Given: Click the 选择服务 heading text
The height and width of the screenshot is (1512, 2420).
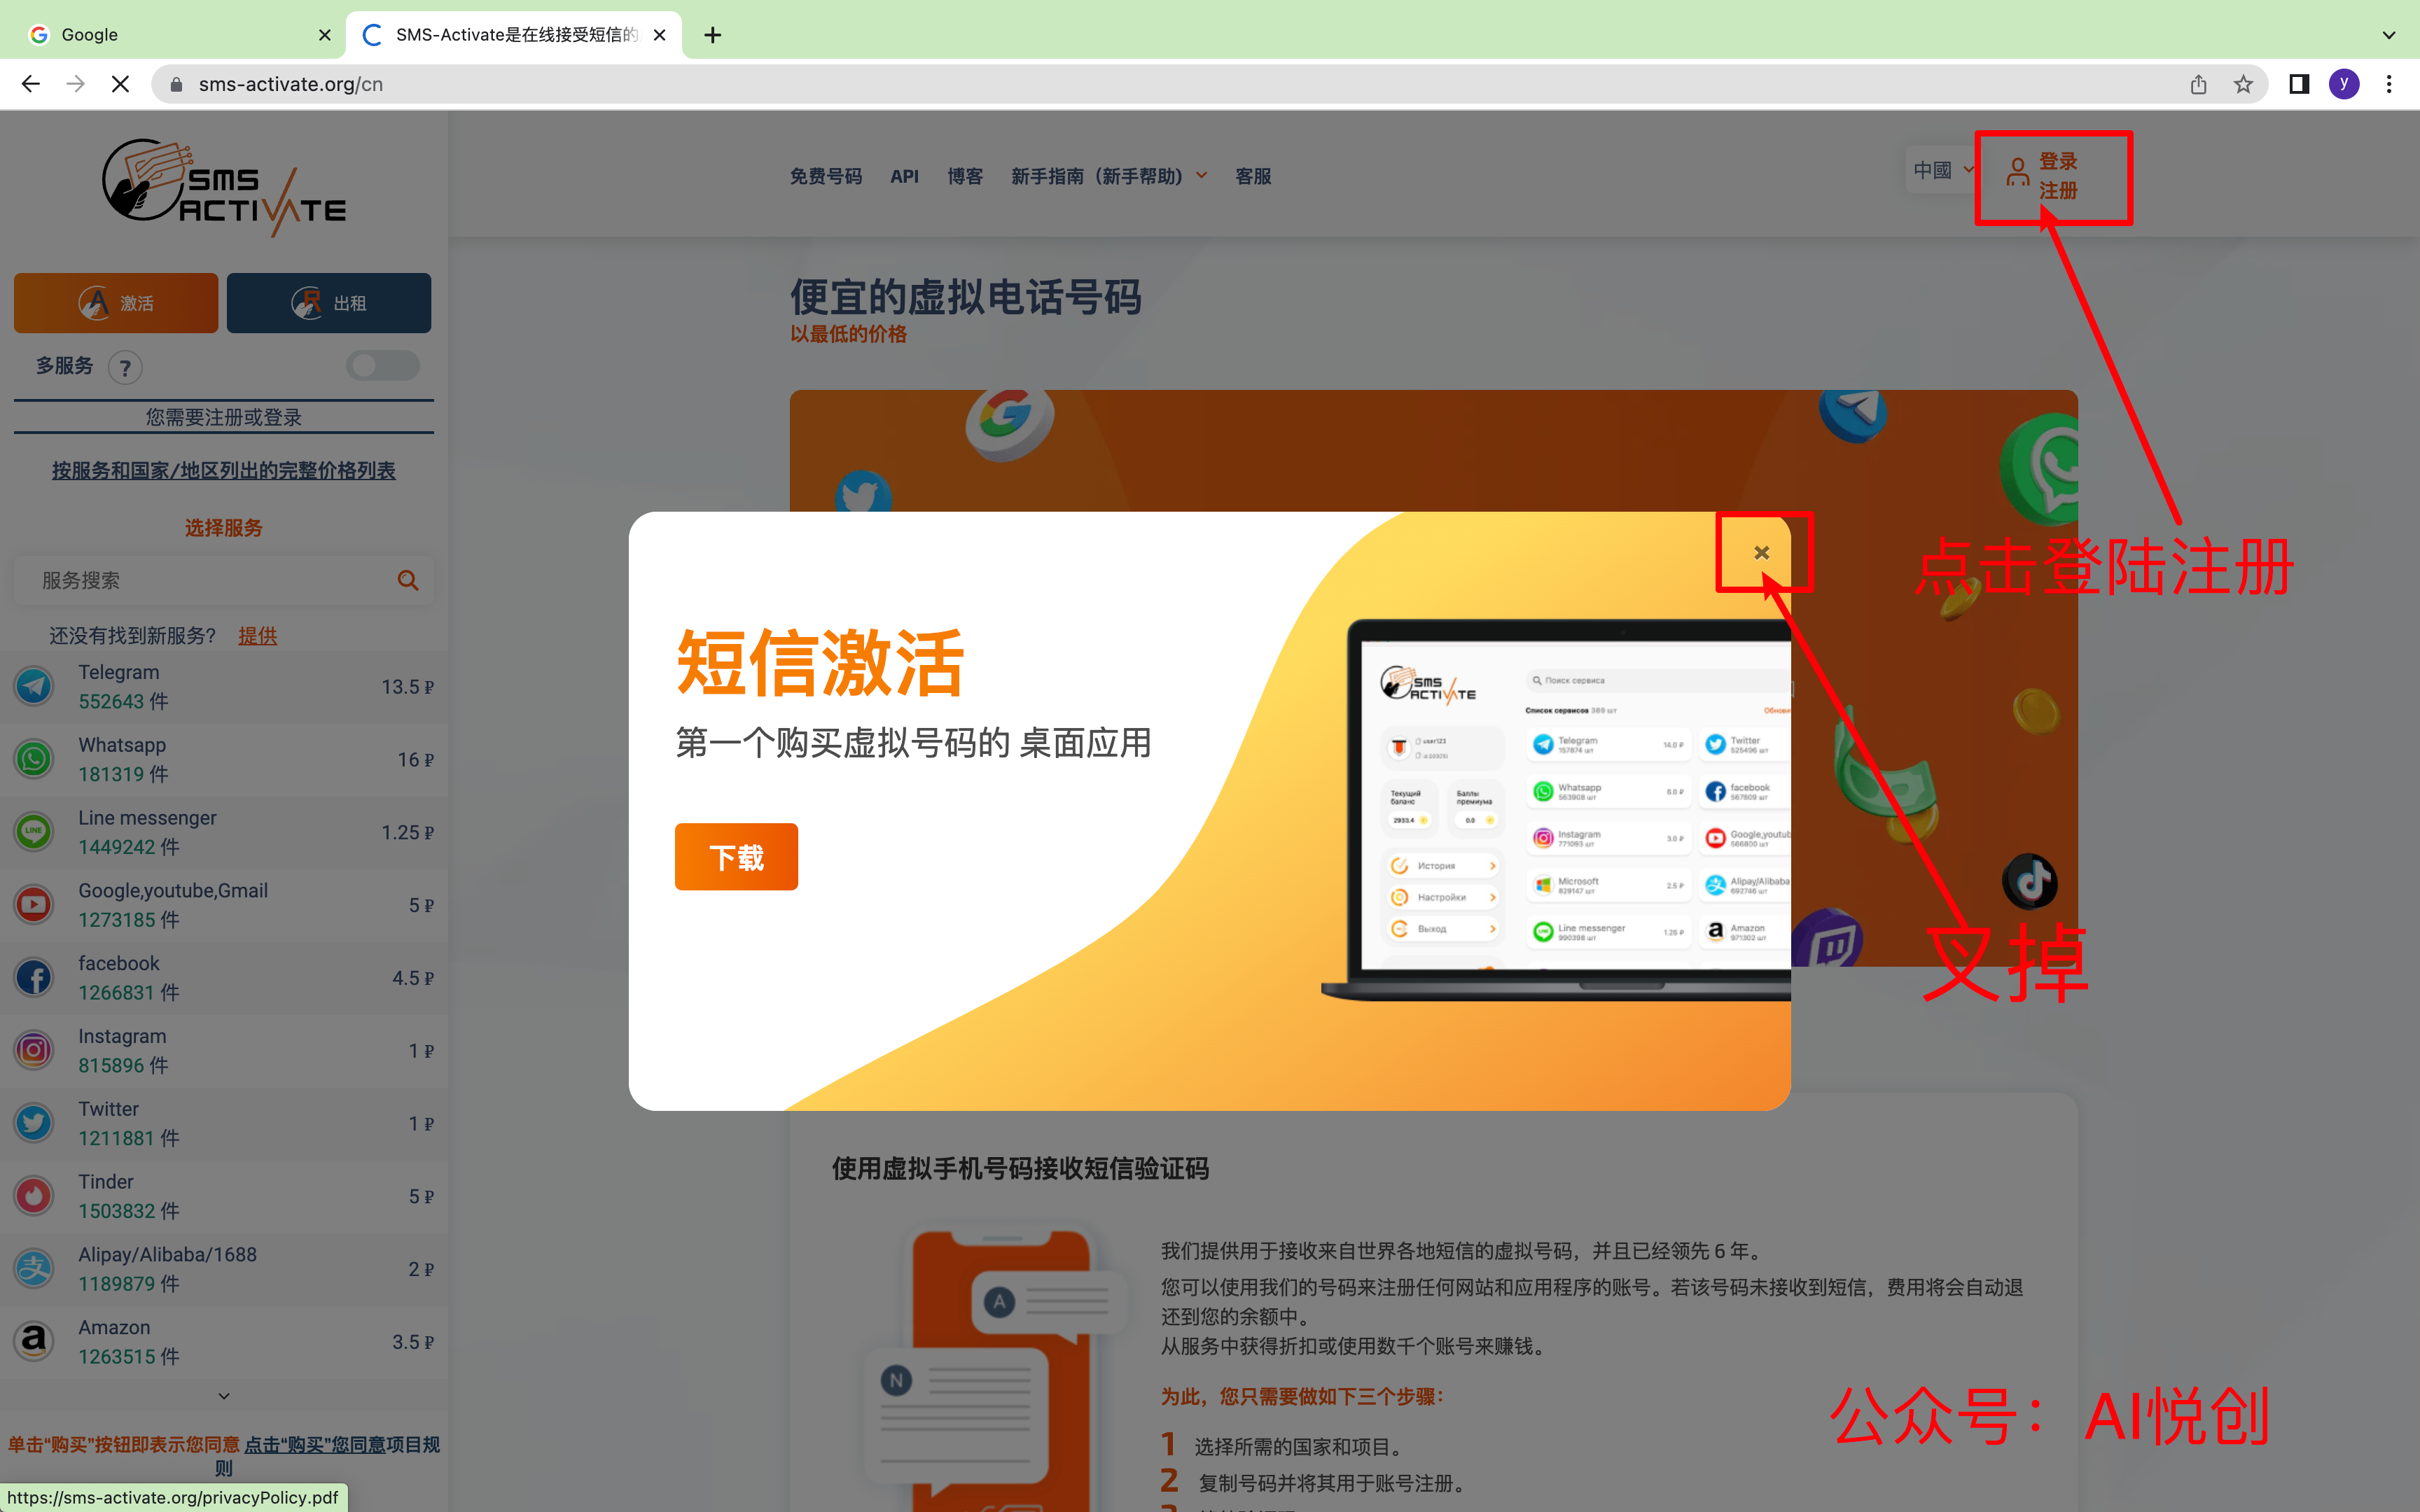Looking at the screenshot, I should tap(224, 528).
